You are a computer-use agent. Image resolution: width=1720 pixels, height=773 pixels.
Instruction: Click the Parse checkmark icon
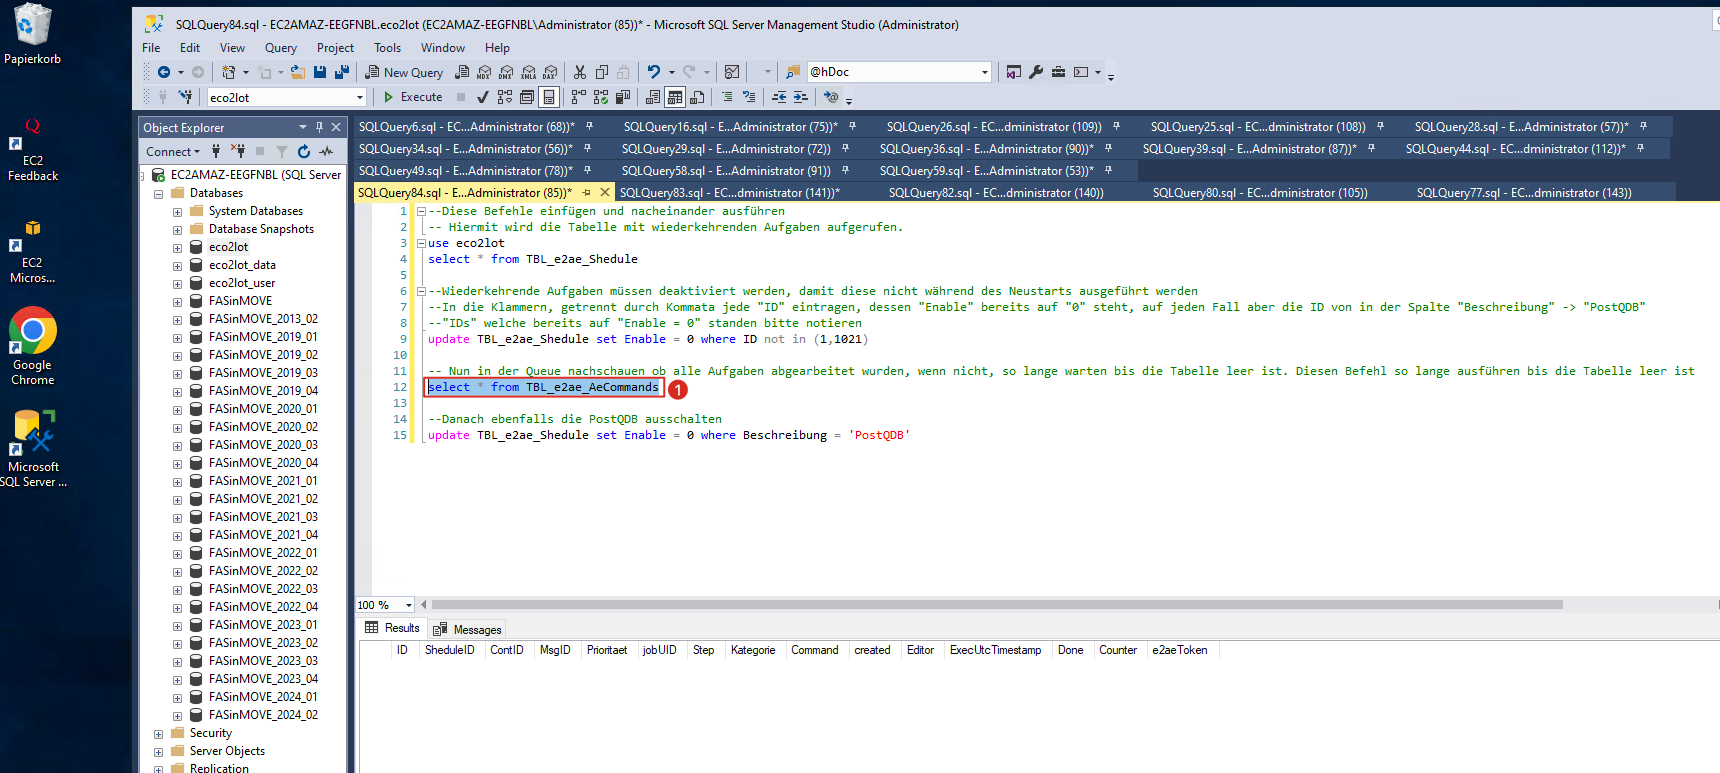[483, 97]
